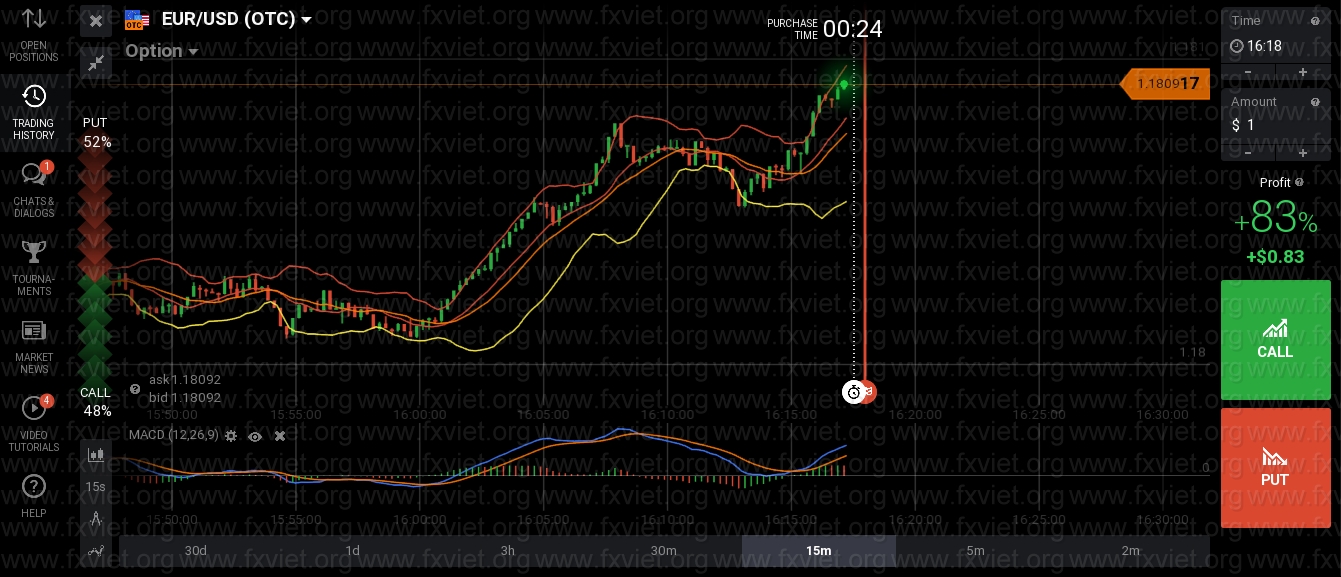
Task: Open the indicators line-graph icon
Action: click(x=96, y=550)
